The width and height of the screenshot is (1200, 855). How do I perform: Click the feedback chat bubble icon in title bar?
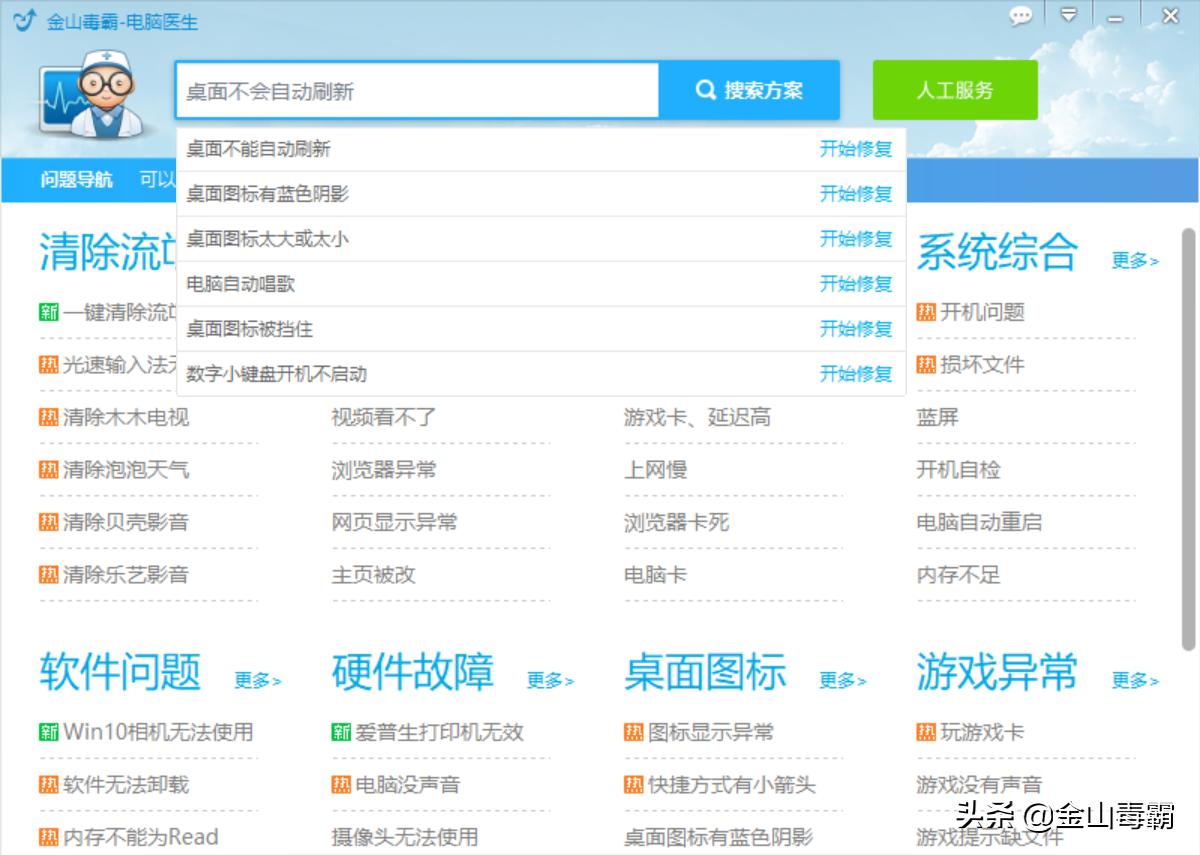coord(1021,17)
